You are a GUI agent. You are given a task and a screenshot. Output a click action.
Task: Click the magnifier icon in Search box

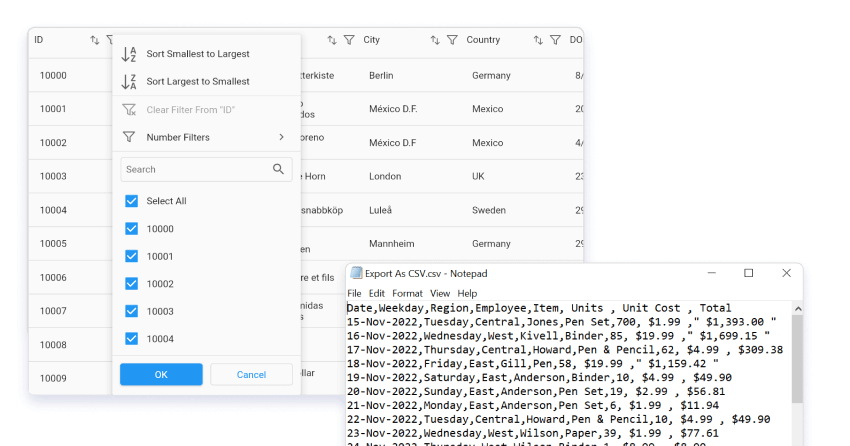[x=279, y=169]
